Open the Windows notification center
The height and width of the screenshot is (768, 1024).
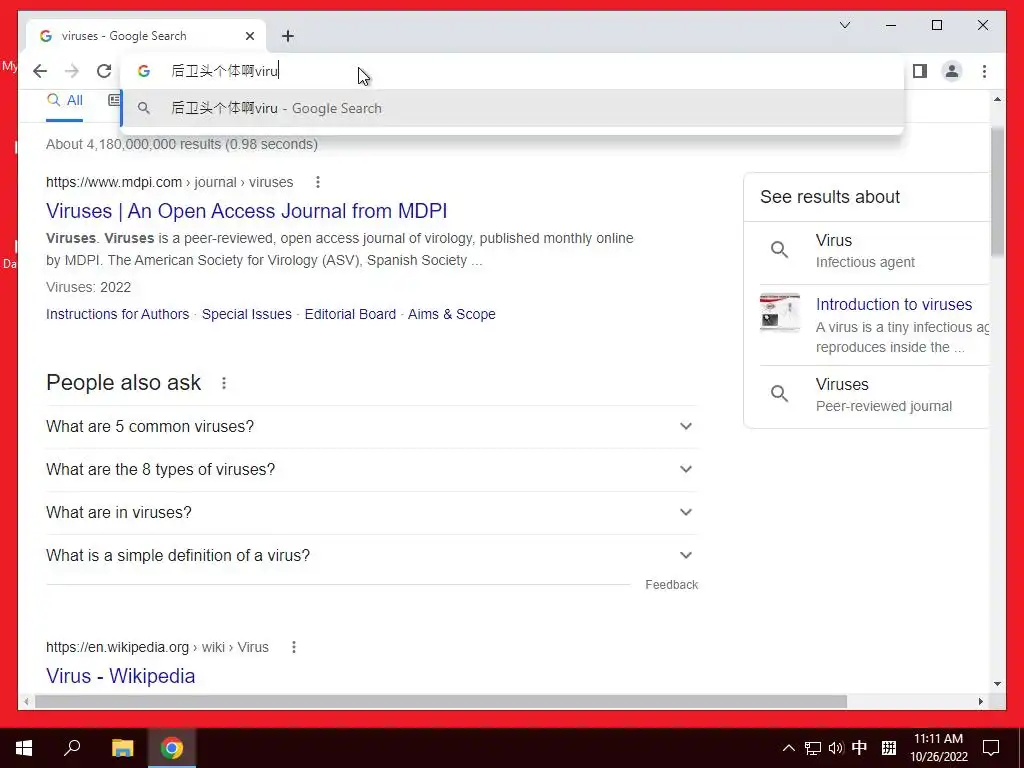tap(991, 748)
